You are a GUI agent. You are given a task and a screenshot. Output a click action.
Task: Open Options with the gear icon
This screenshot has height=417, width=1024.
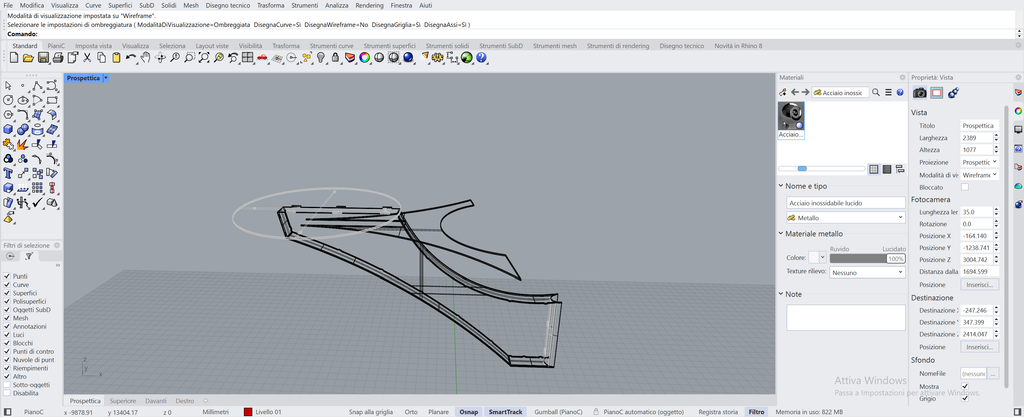click(x=438, y=58)
